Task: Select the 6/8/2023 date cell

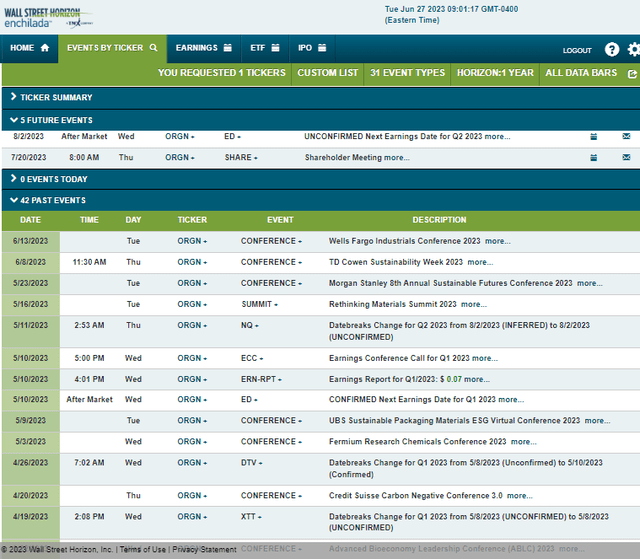Action: pyautogui.click(x=31, y=262)
